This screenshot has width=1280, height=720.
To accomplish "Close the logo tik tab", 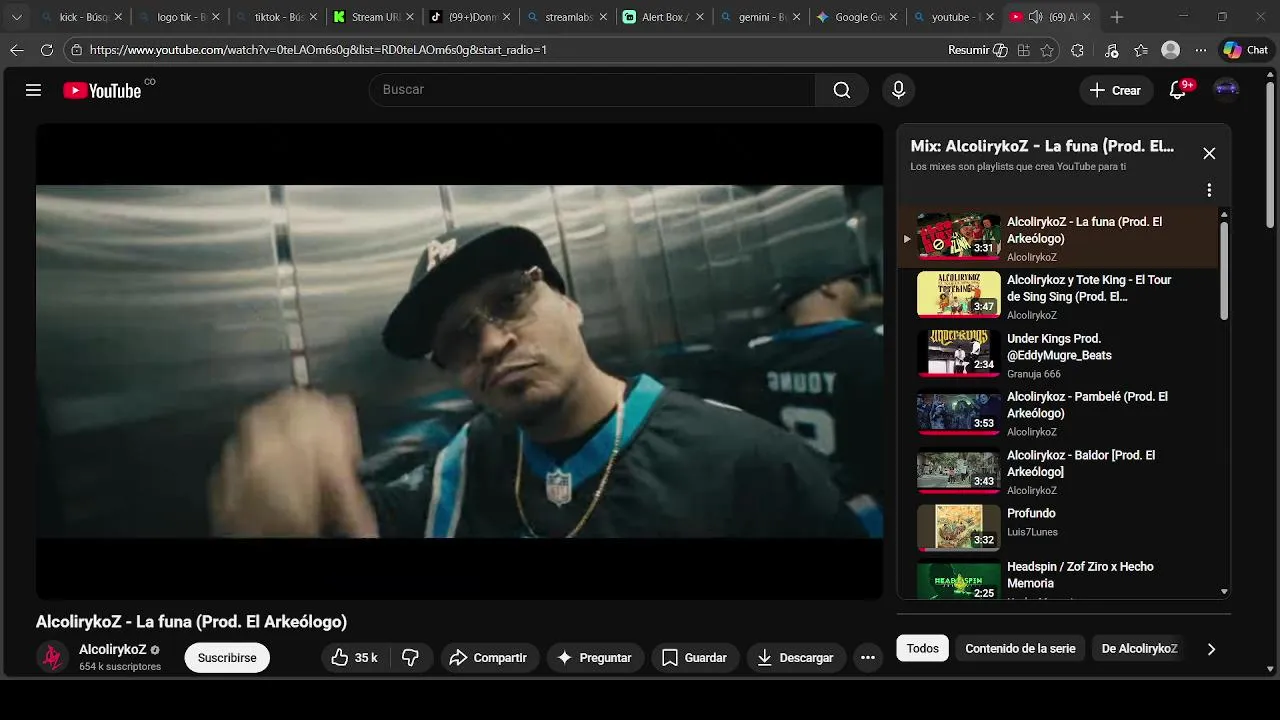I will [215, 17].
